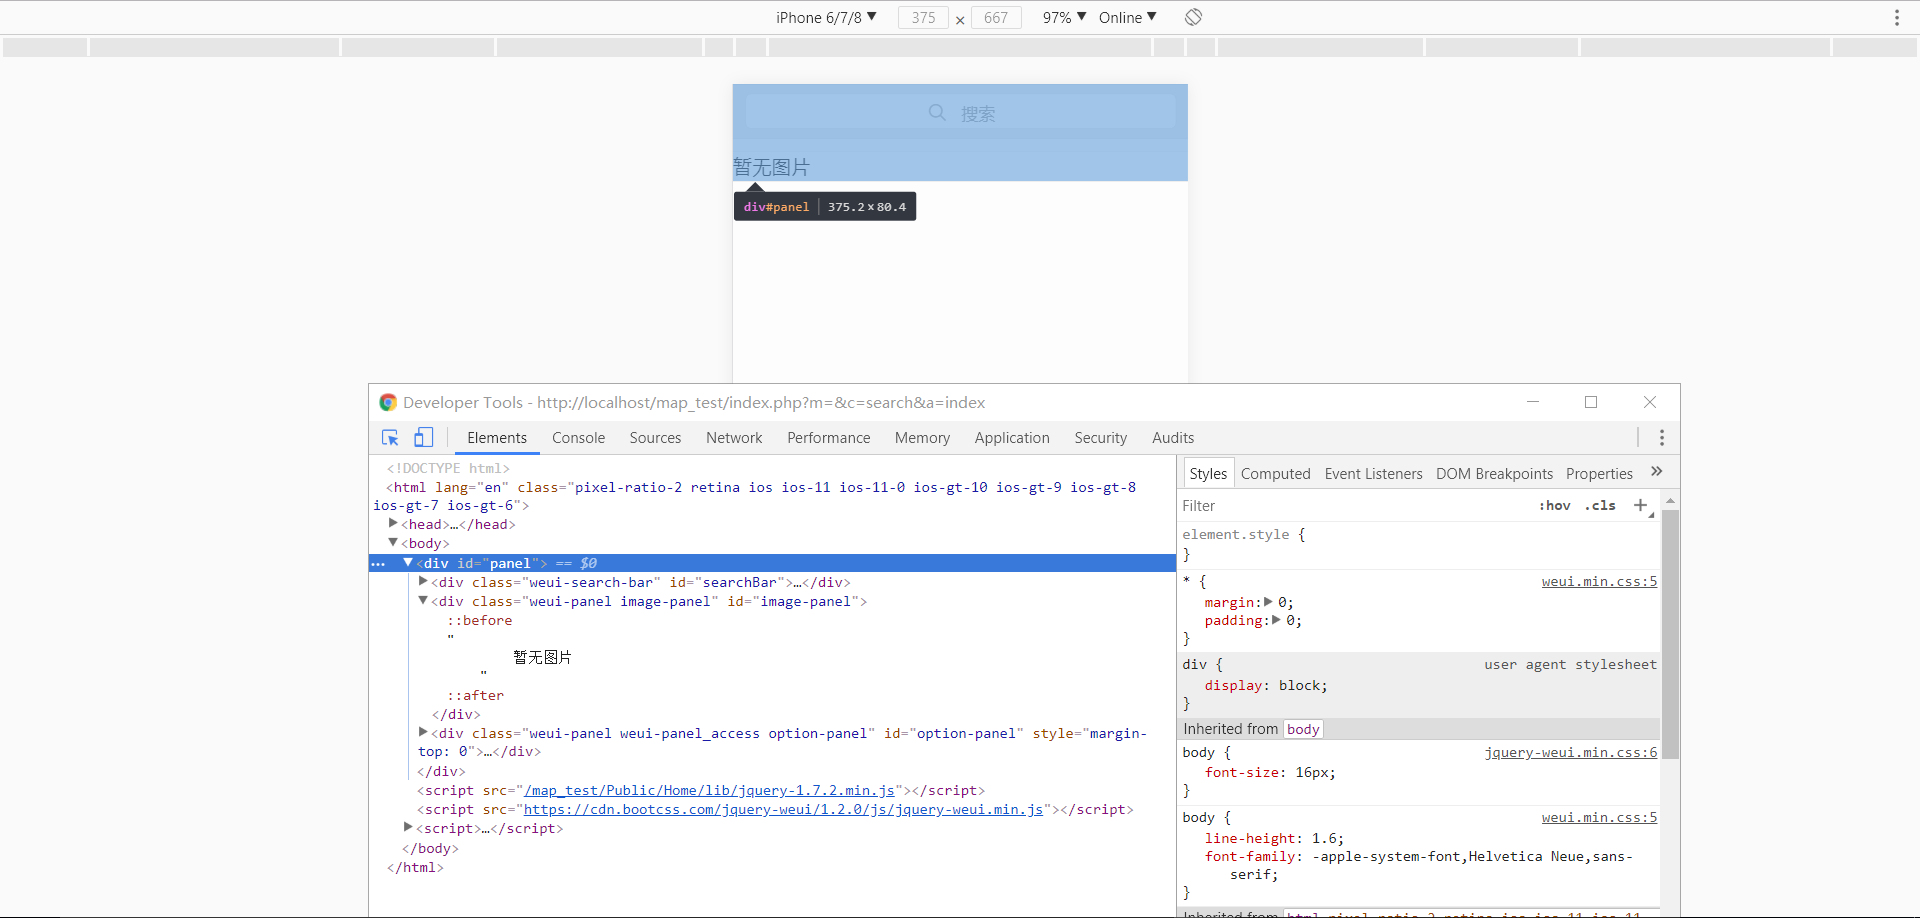Image resolution: width=1920 pixels, height=918 pixels.
Task: Open device toolbar more options menu
Action: pyautogui.click(x=1896, y=17)
